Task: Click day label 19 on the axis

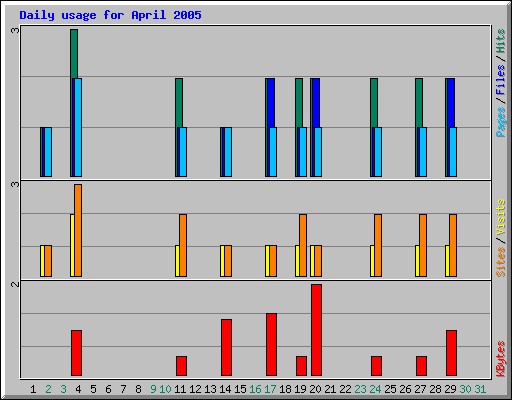Action: pyautogui.click(x=300, y=389)
